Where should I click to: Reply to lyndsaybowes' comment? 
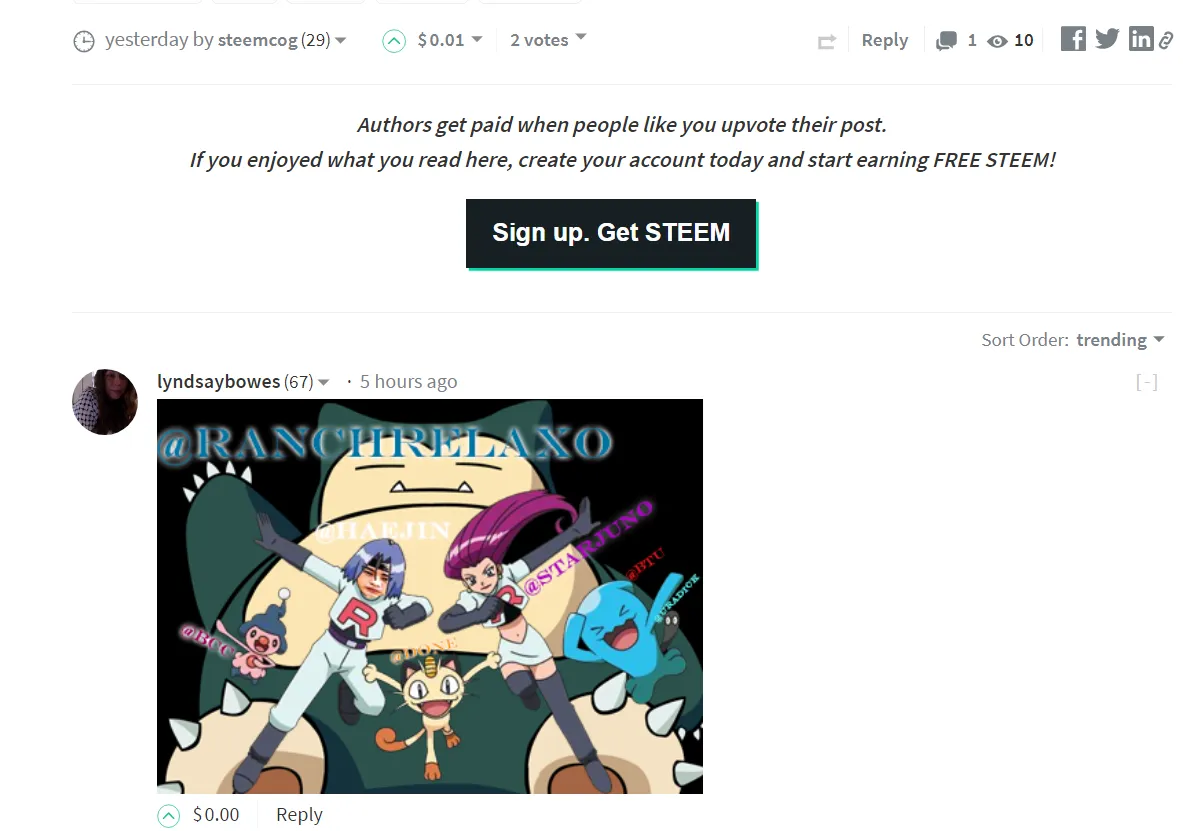(299, 814)
